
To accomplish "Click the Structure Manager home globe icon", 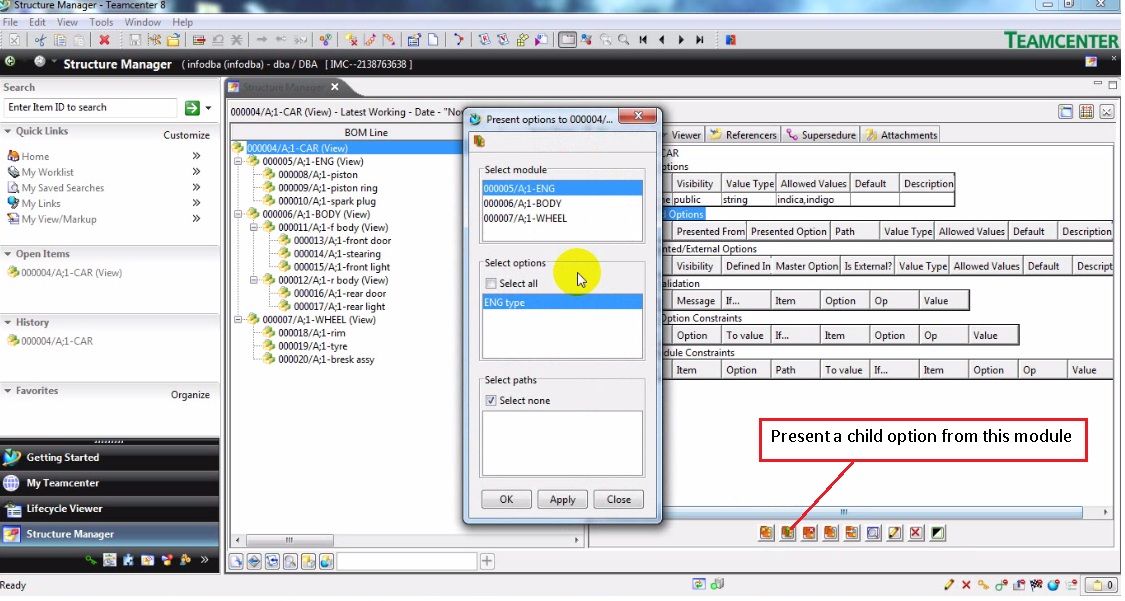I will pos(10,62).
